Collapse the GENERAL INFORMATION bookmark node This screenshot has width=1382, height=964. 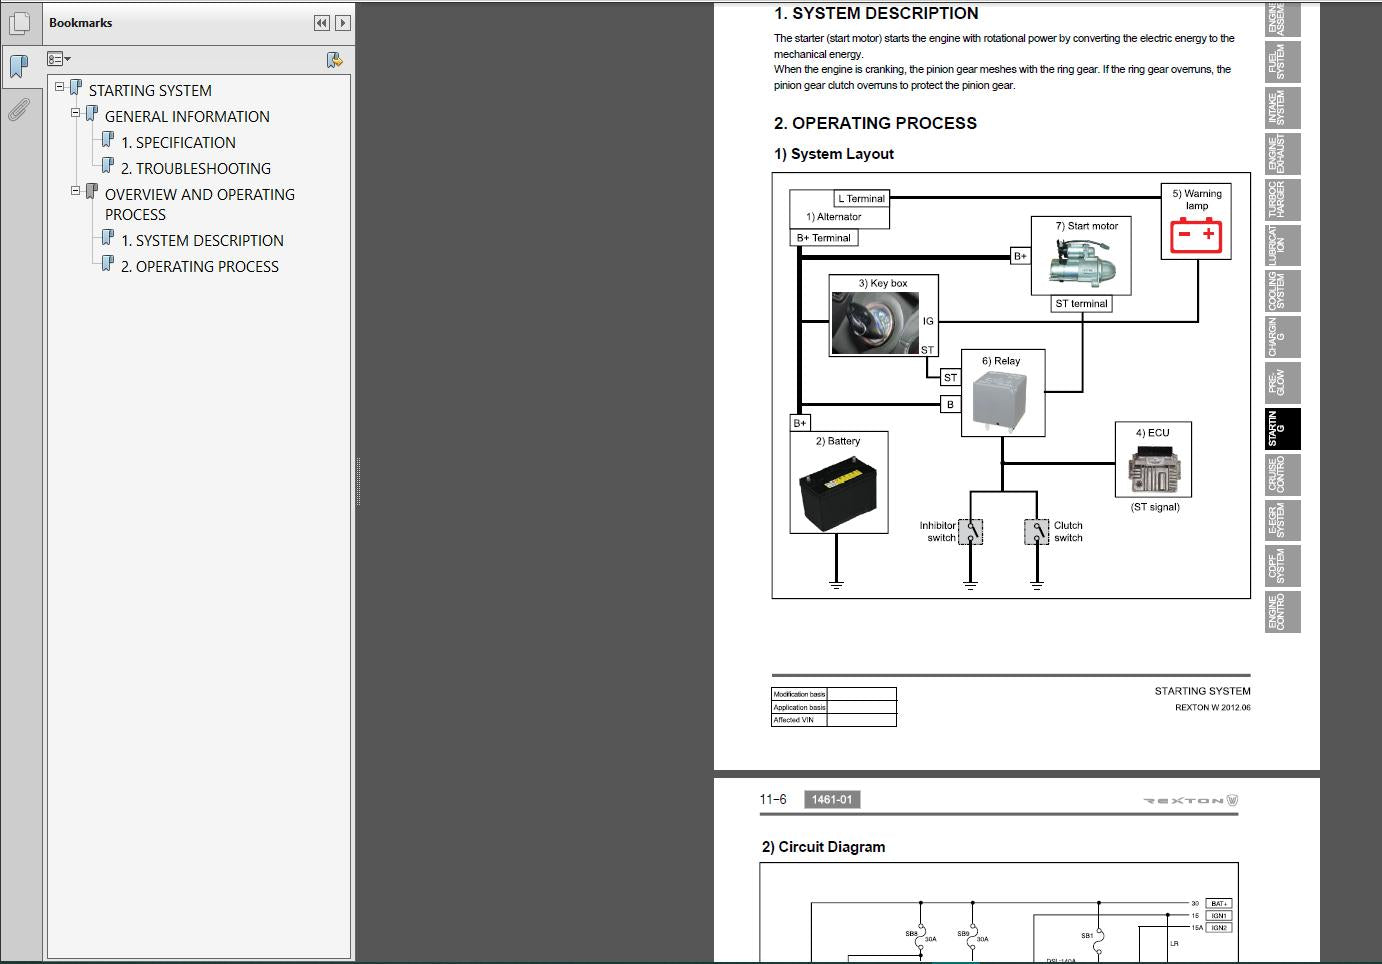[75, 113]
